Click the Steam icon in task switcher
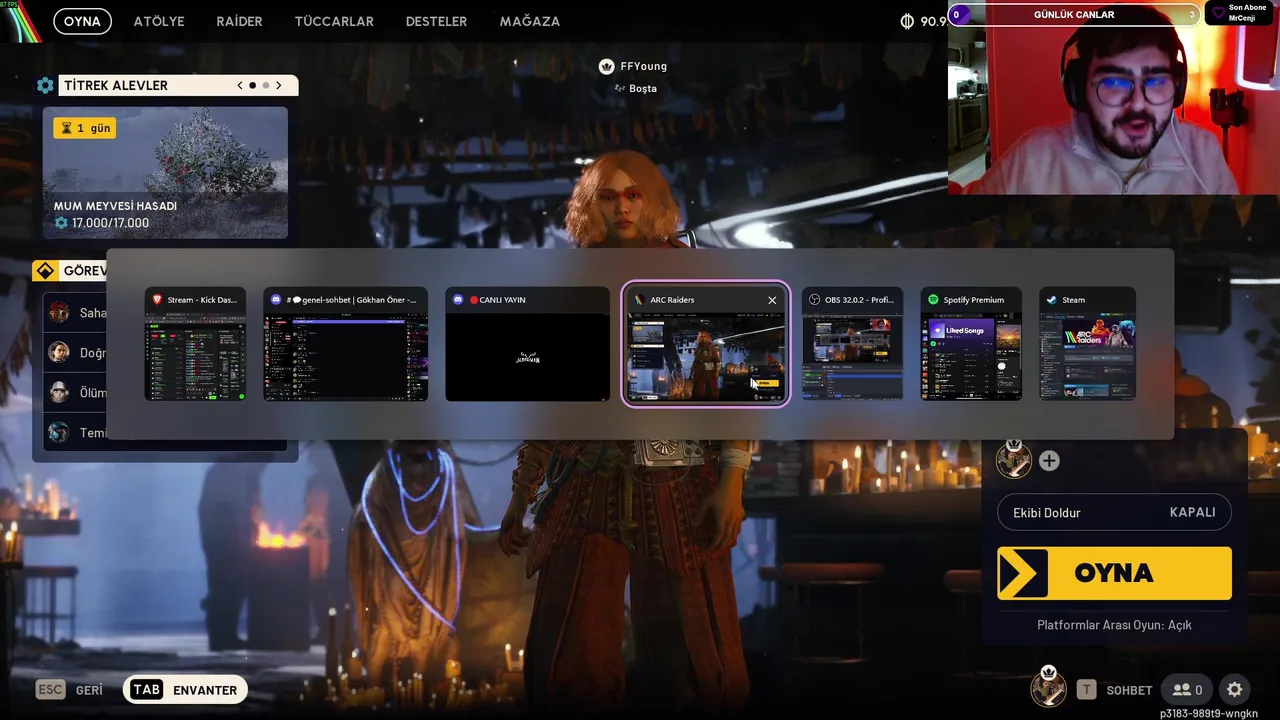This screenshot has height=720, width=1280. [x=1051, y=300]
